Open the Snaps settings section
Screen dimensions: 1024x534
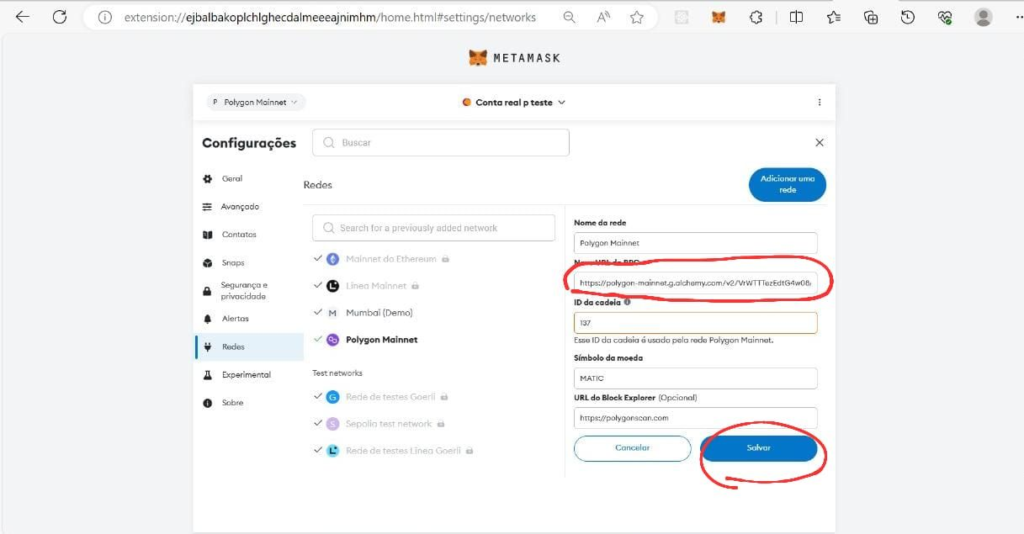(x=232, y=262)
